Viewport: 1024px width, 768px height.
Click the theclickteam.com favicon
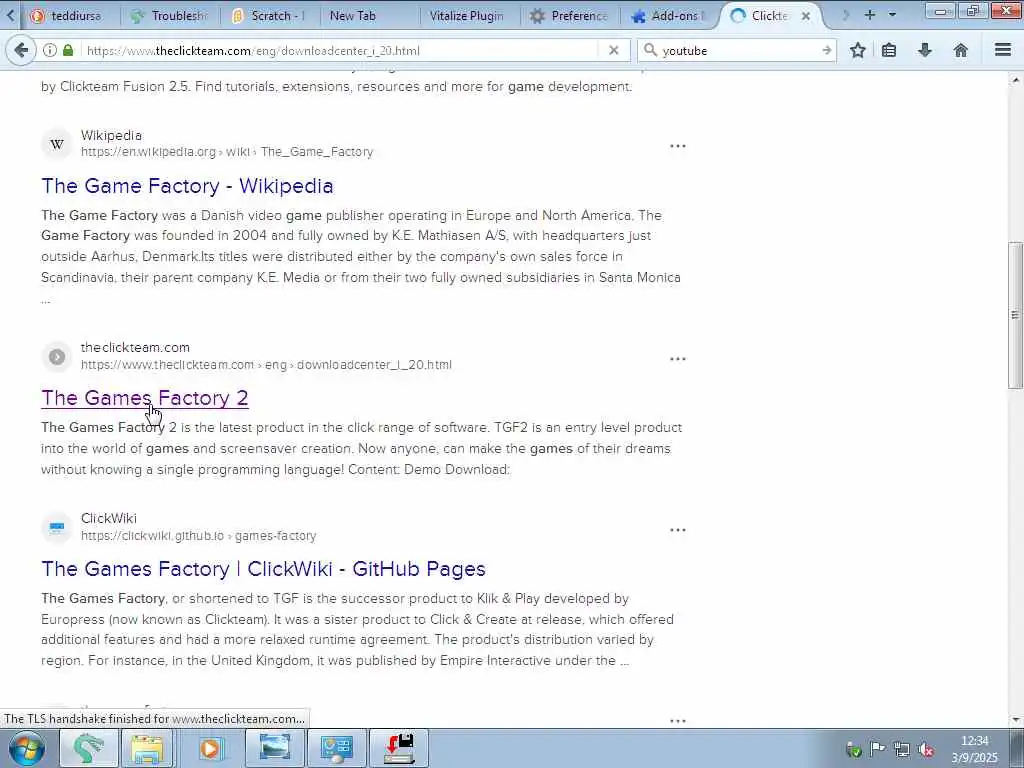[x=57, y=357]
